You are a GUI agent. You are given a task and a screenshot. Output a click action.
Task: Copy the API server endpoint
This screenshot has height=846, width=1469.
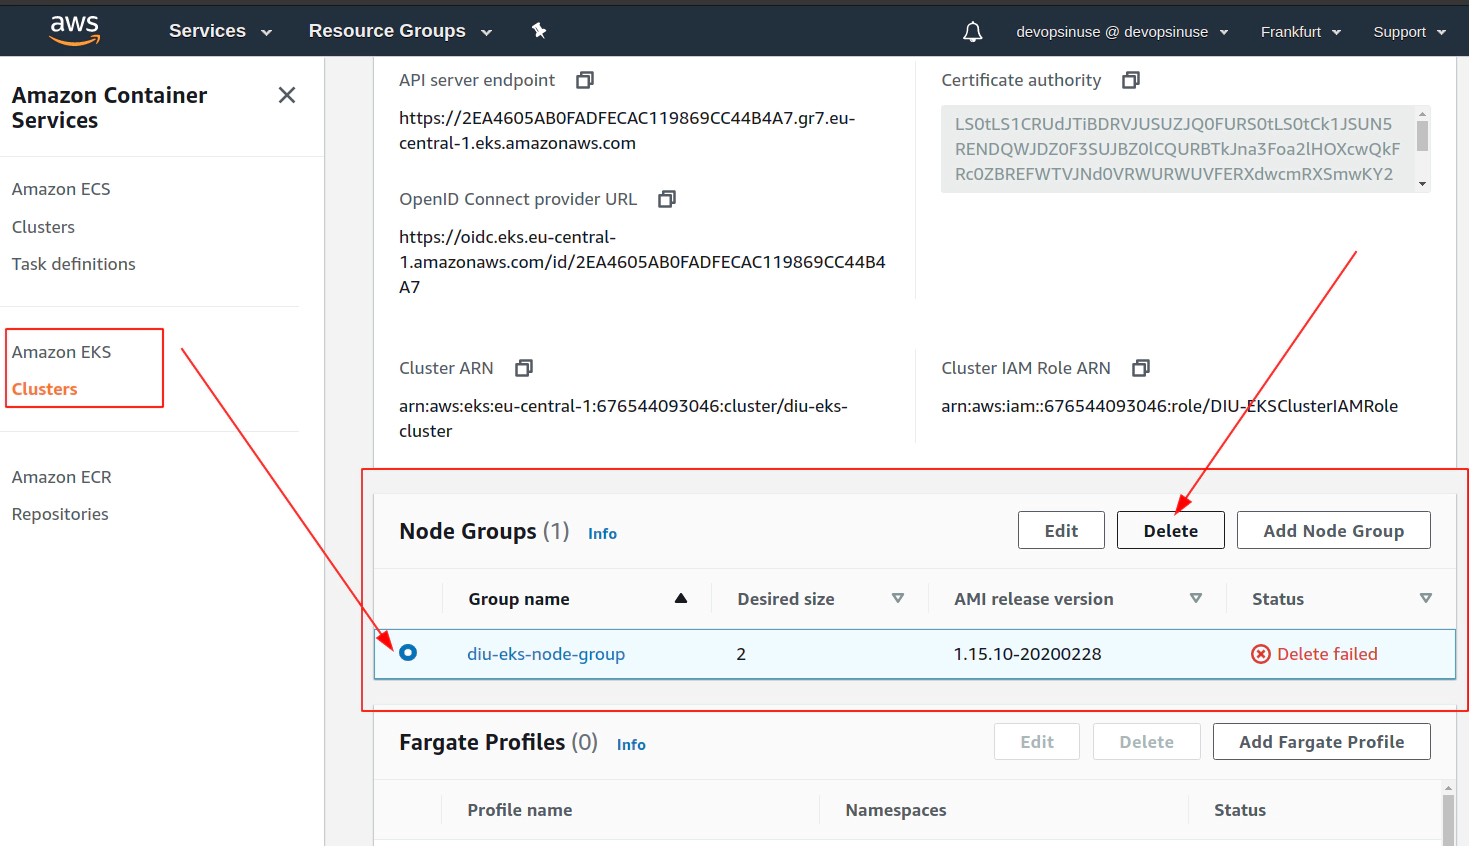(x=585, y=80)
